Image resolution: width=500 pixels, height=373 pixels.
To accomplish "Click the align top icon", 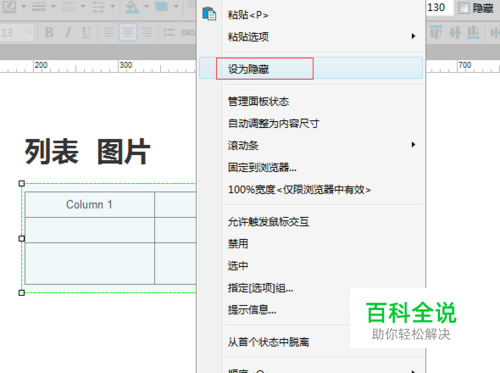I will click(436, 32).
